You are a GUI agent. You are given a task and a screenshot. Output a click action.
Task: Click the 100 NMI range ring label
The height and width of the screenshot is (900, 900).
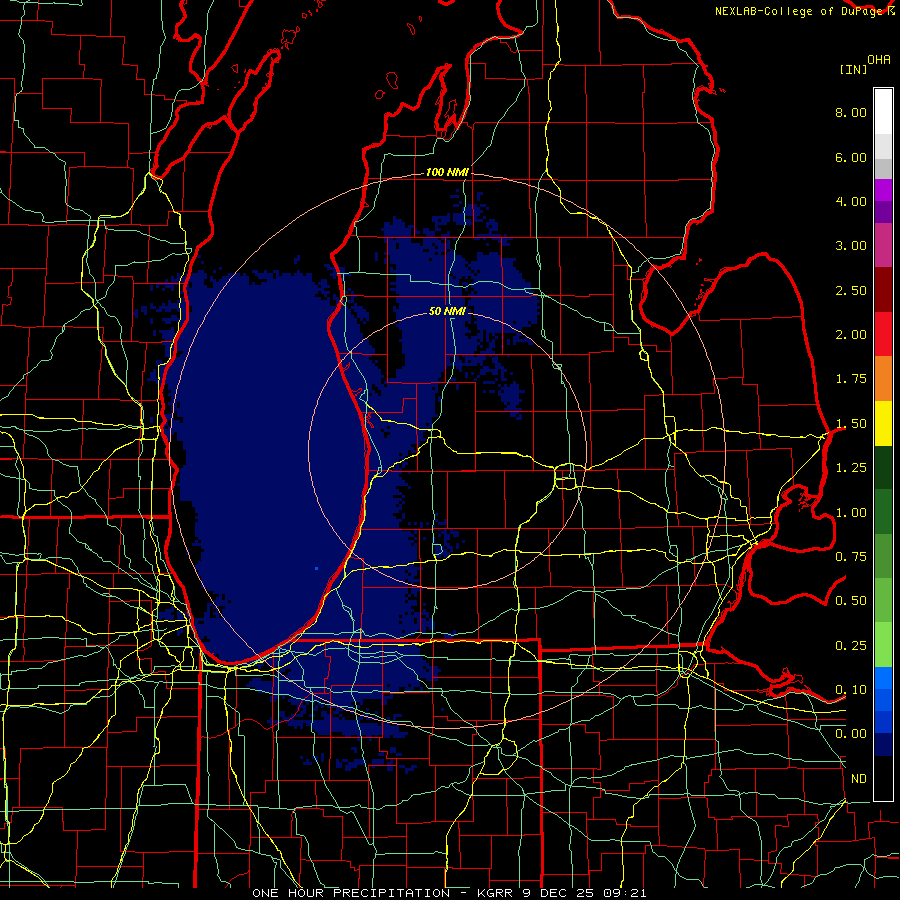447,172
